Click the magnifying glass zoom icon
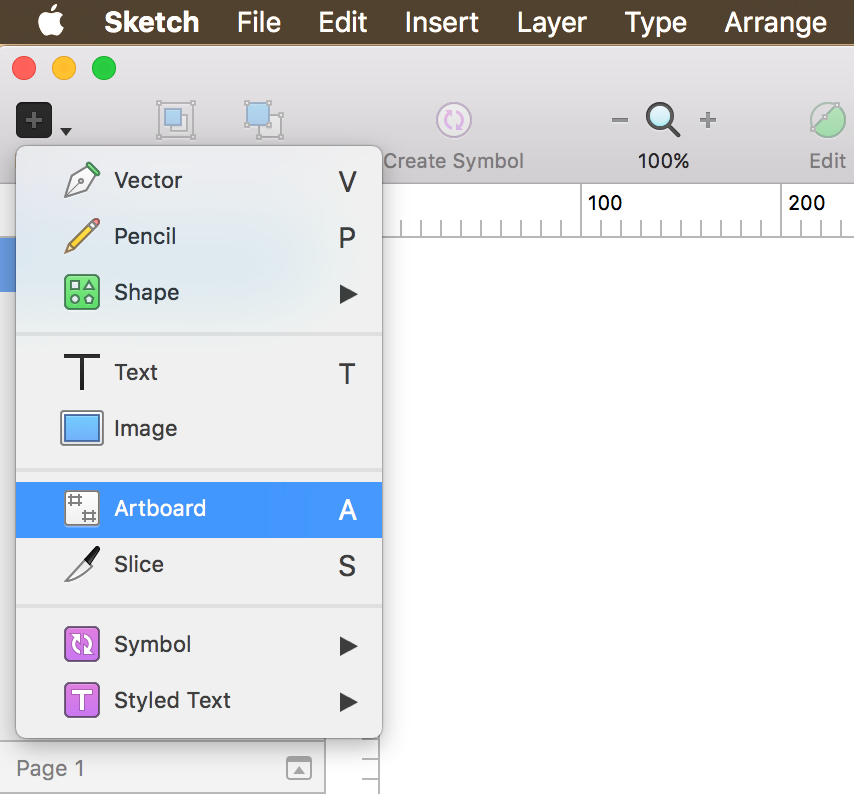 pos(663,120)
